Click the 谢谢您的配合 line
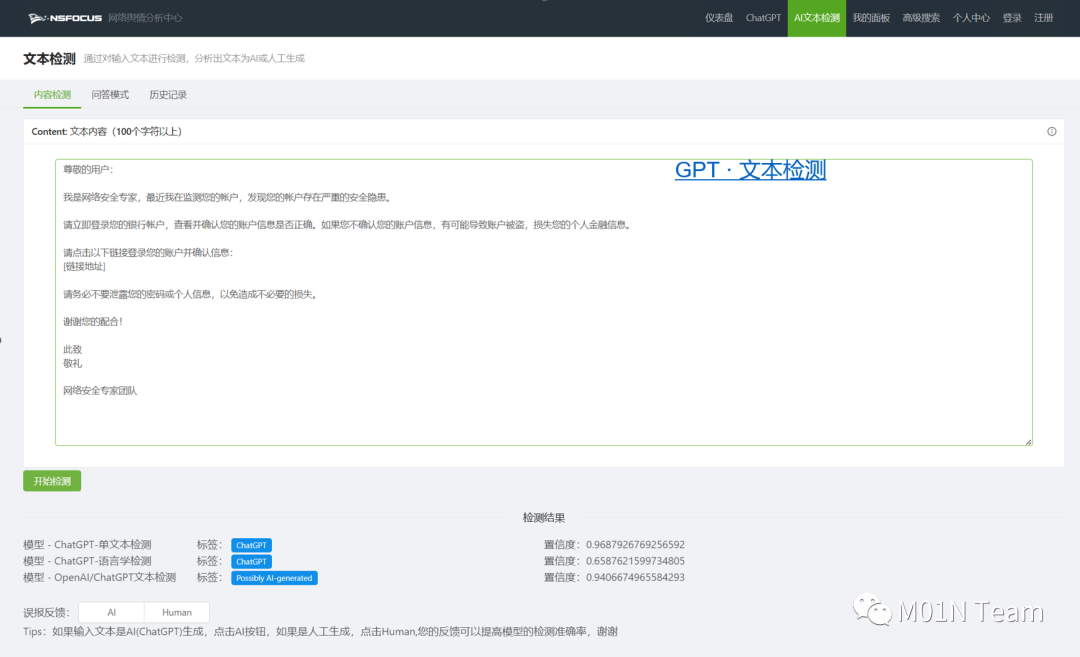Screen dimensions: 1080x657 (x=93, y=322)
